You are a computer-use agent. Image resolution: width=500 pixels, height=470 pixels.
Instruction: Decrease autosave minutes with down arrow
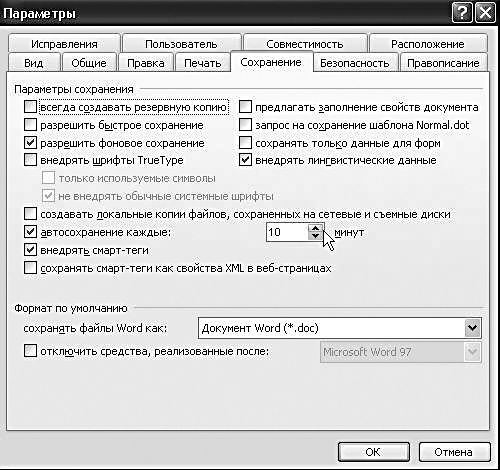(x=315, y=236)
